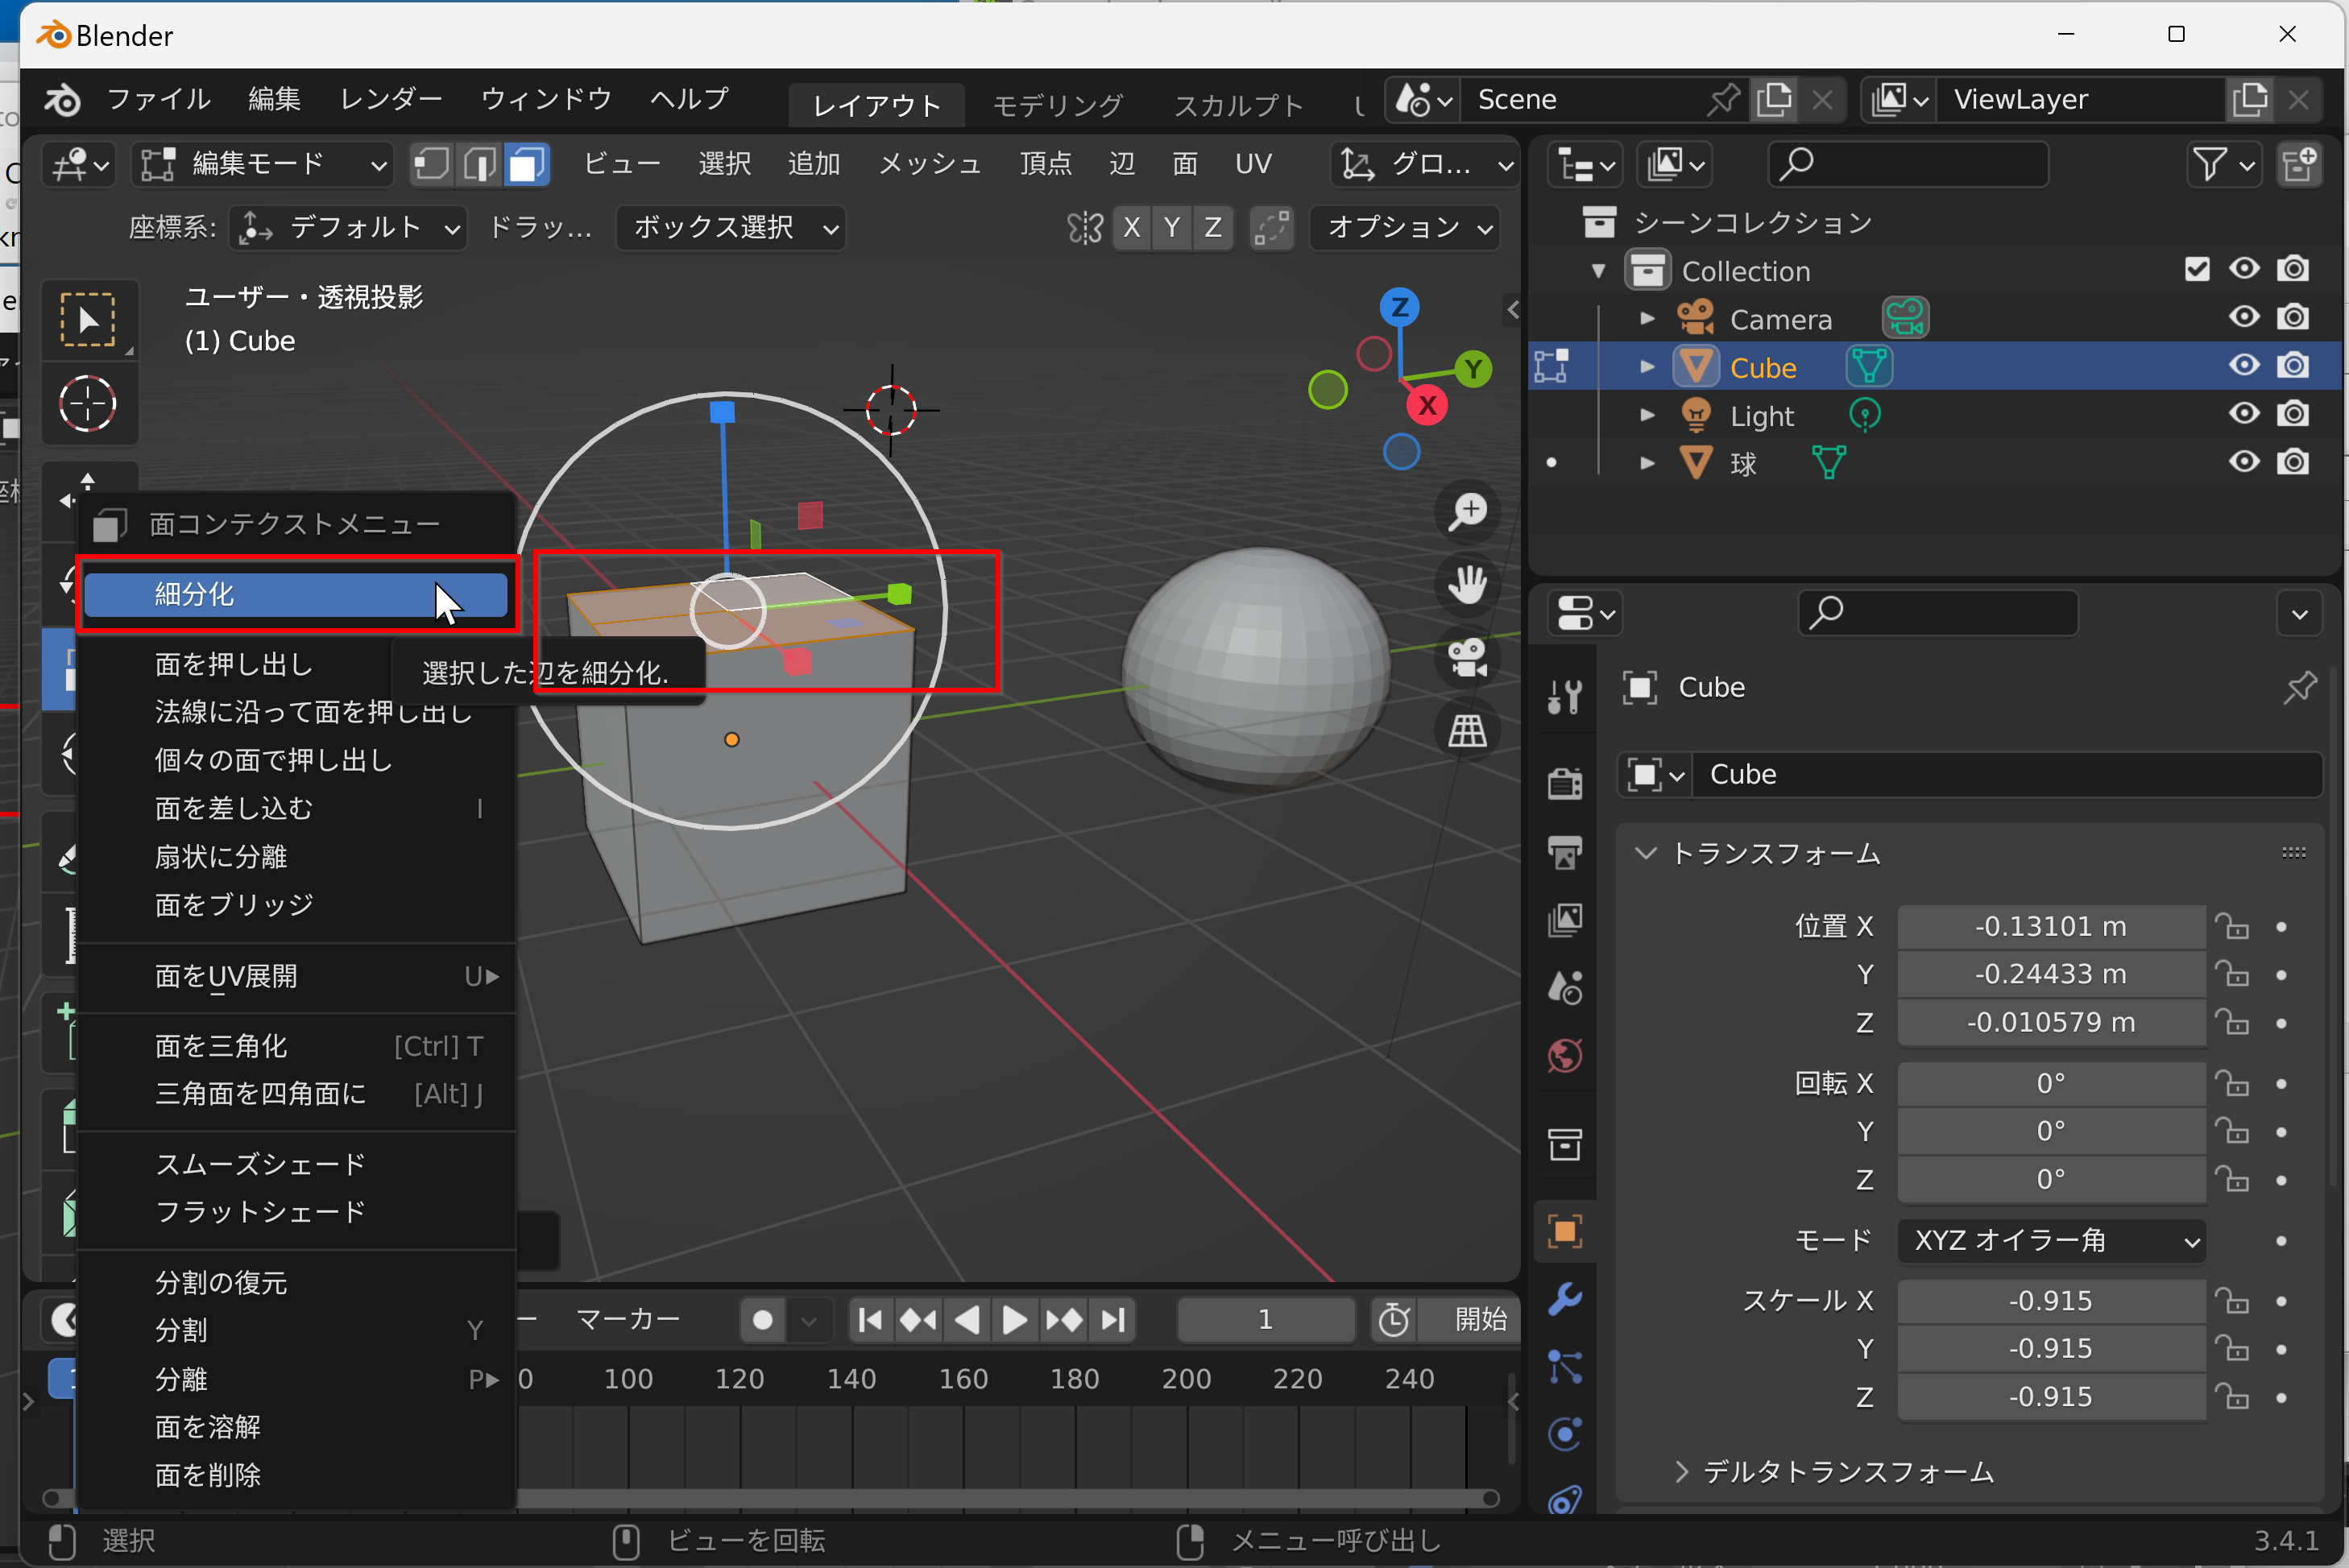2349x1568 pixels.
Task: Select vertex selection mode icon
Action: pyautogui.click(x=432, y=164)
